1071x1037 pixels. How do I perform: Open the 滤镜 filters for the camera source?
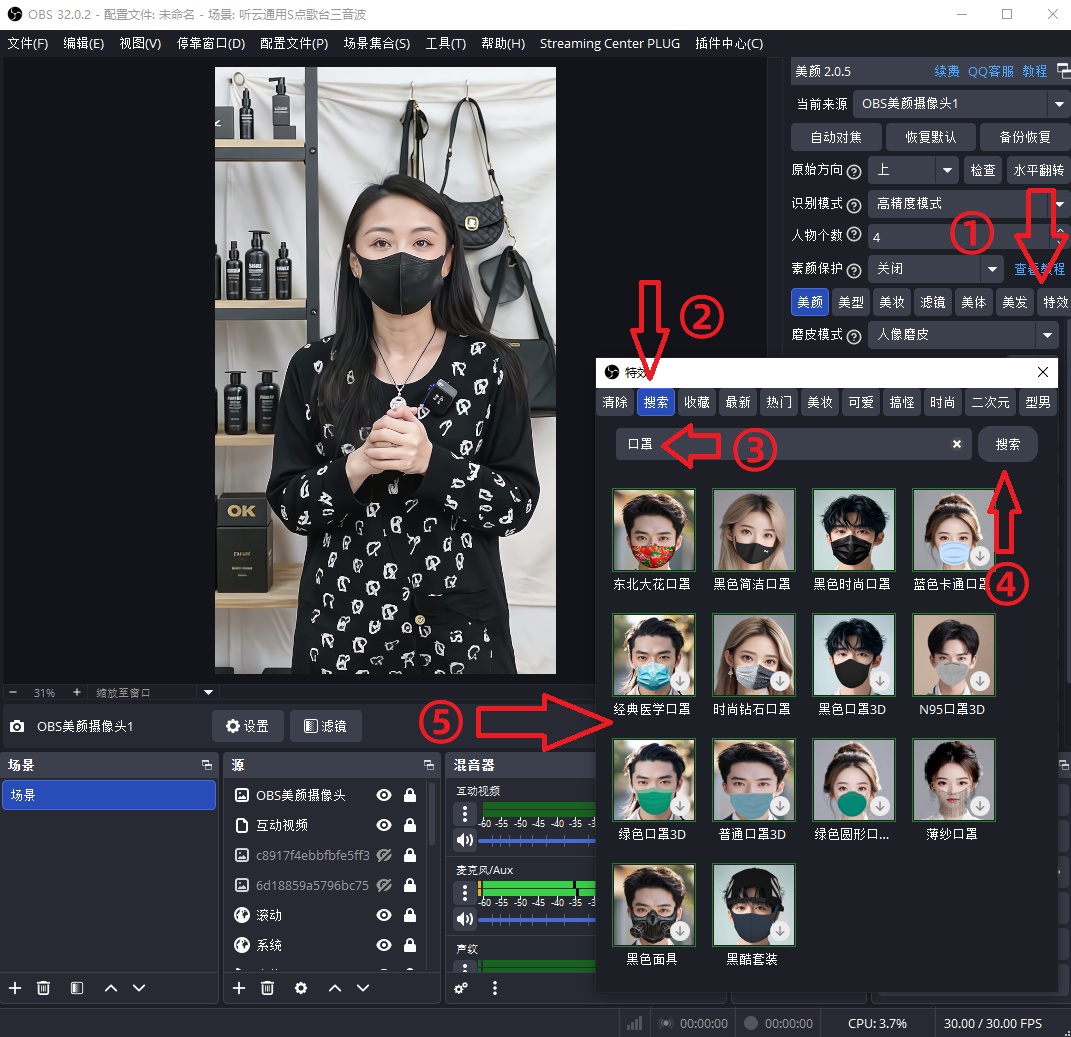coord(325,725)
